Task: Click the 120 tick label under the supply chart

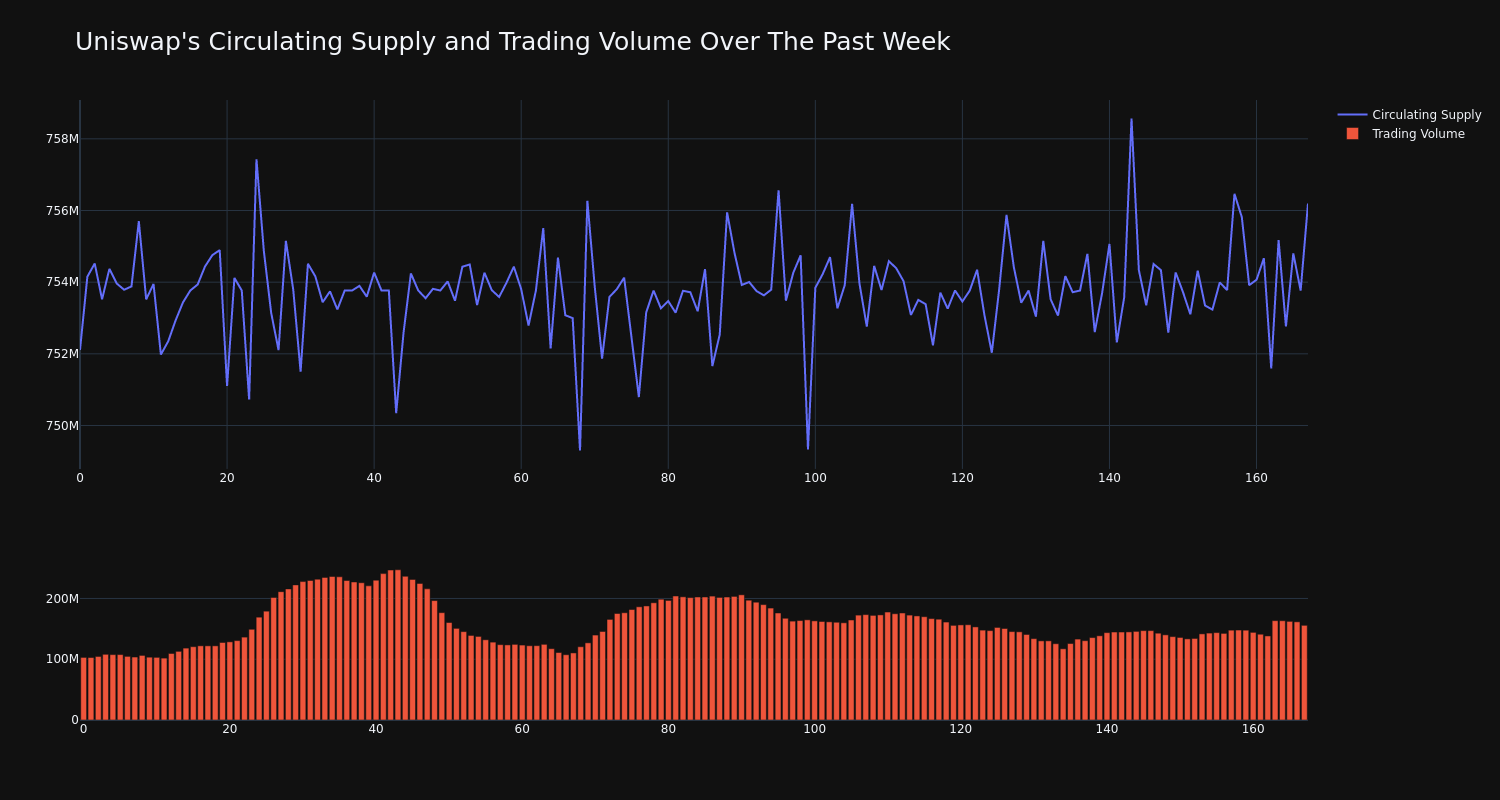Action: coord(962,478)
